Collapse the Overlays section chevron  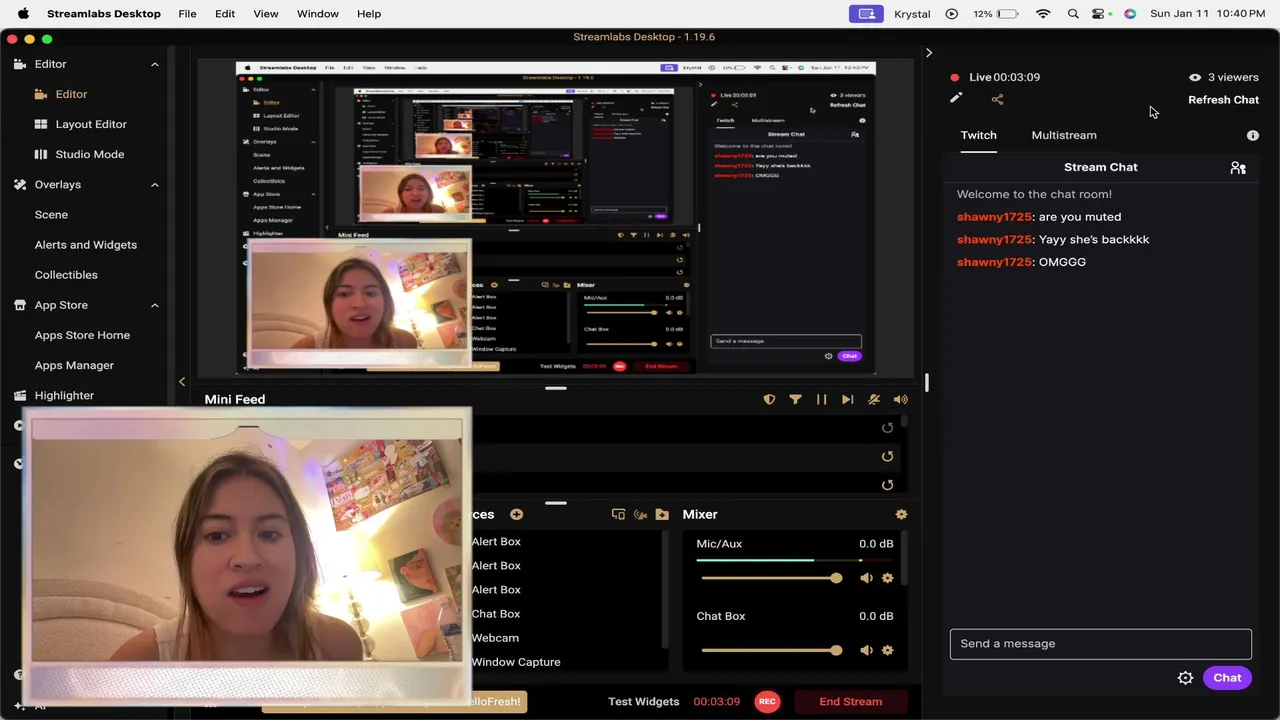tap(155, 185)
